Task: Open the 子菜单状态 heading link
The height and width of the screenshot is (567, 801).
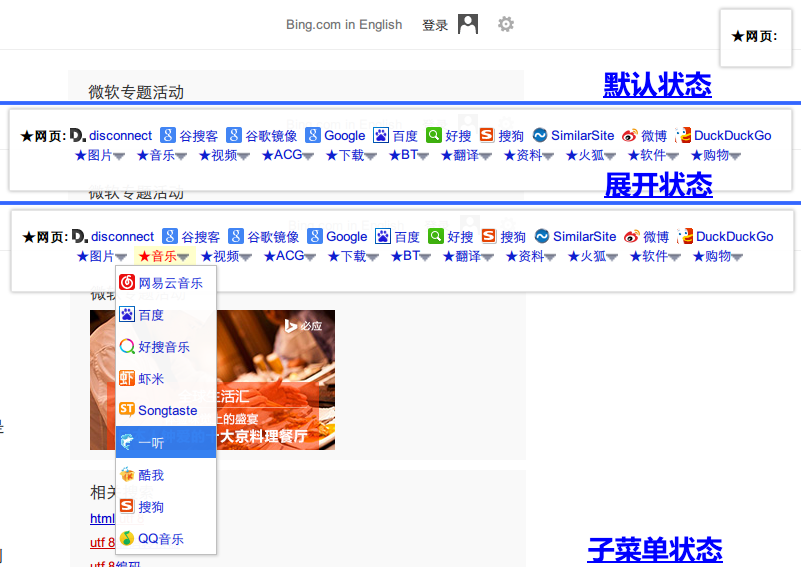Action: (655, 550)
